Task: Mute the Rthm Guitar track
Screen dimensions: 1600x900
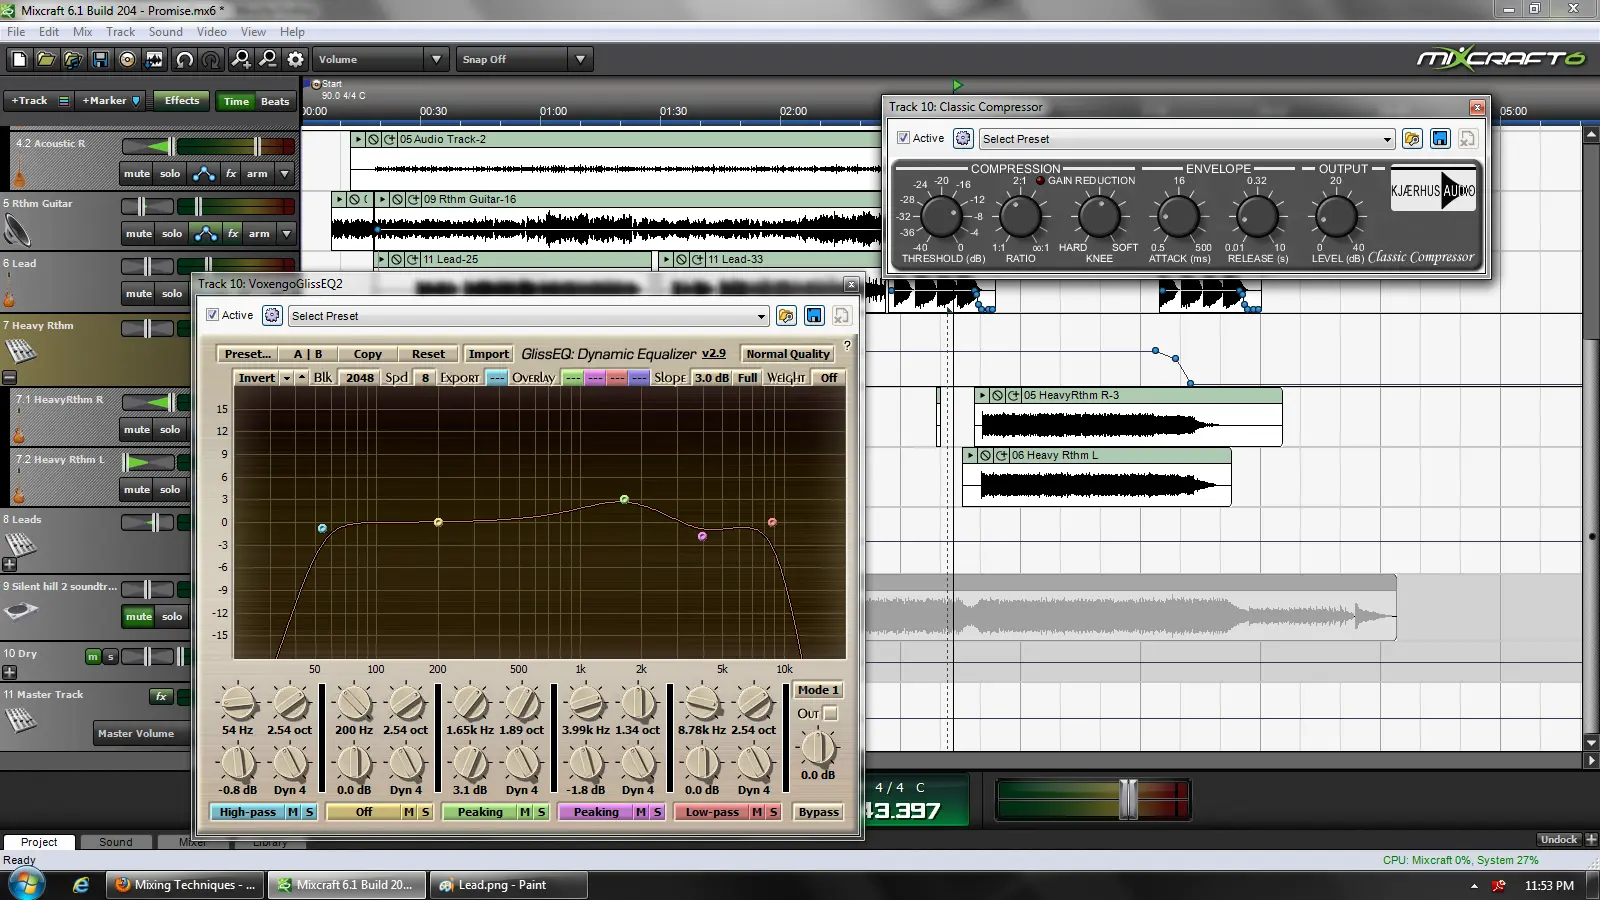Action: coord(138,233)
